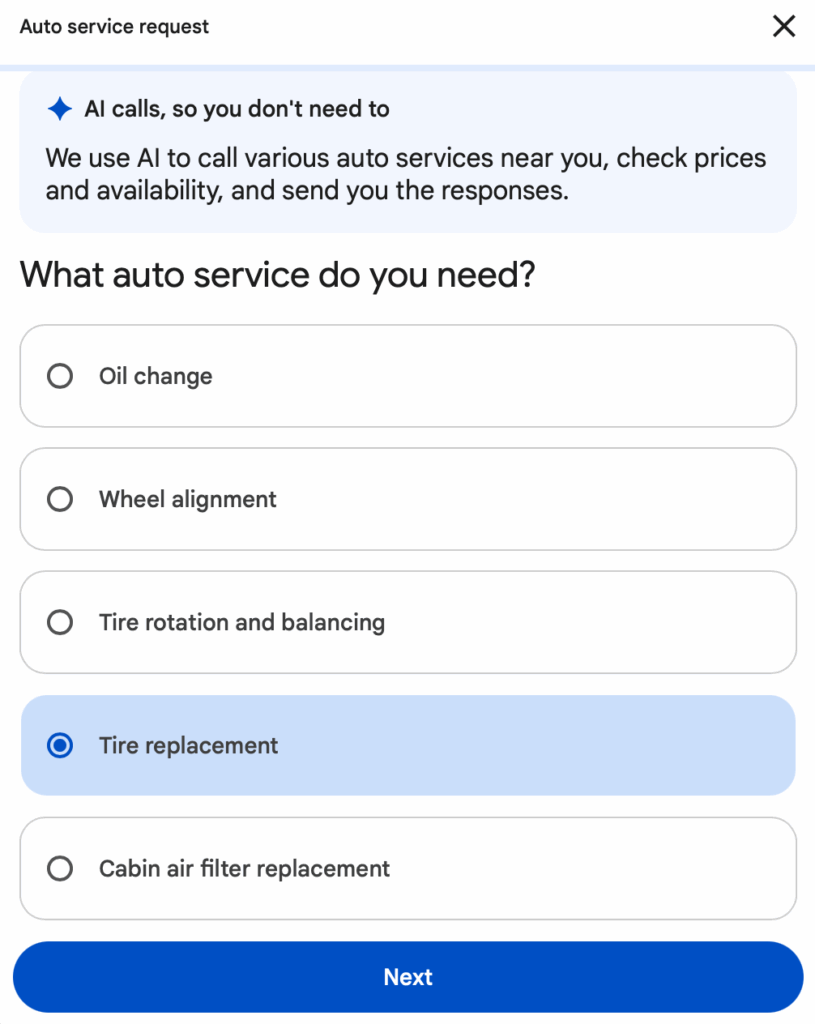This screenshot has width=815, height=1024.
Task: Click the Cabin air filter replacement card
Action: (x=407, y=868)
